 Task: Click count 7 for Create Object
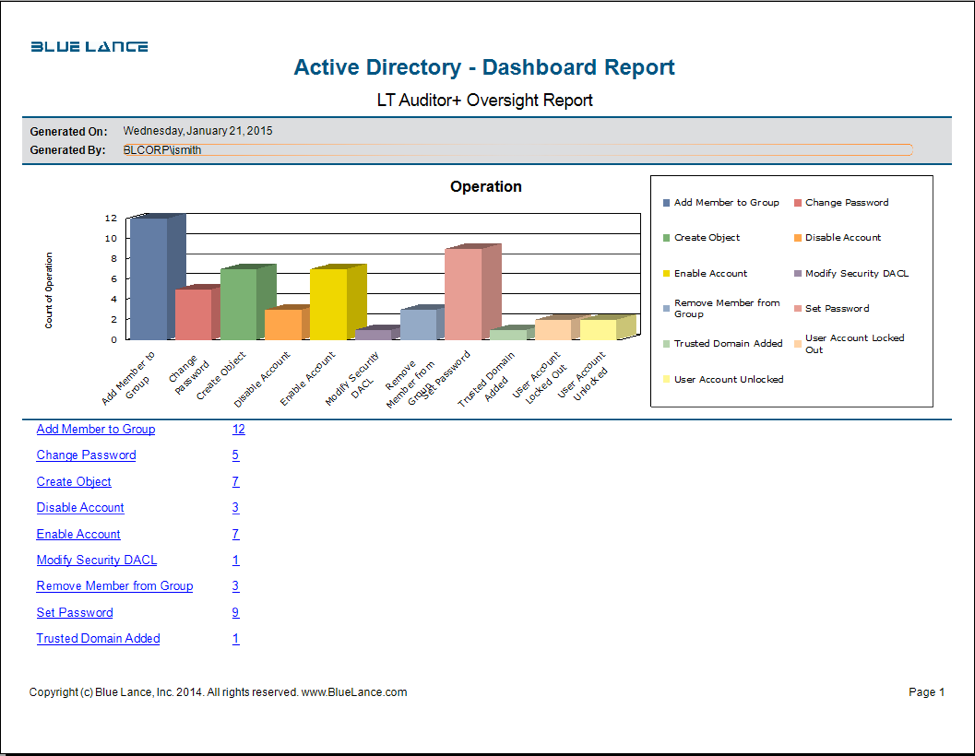(x=236, y=482)
